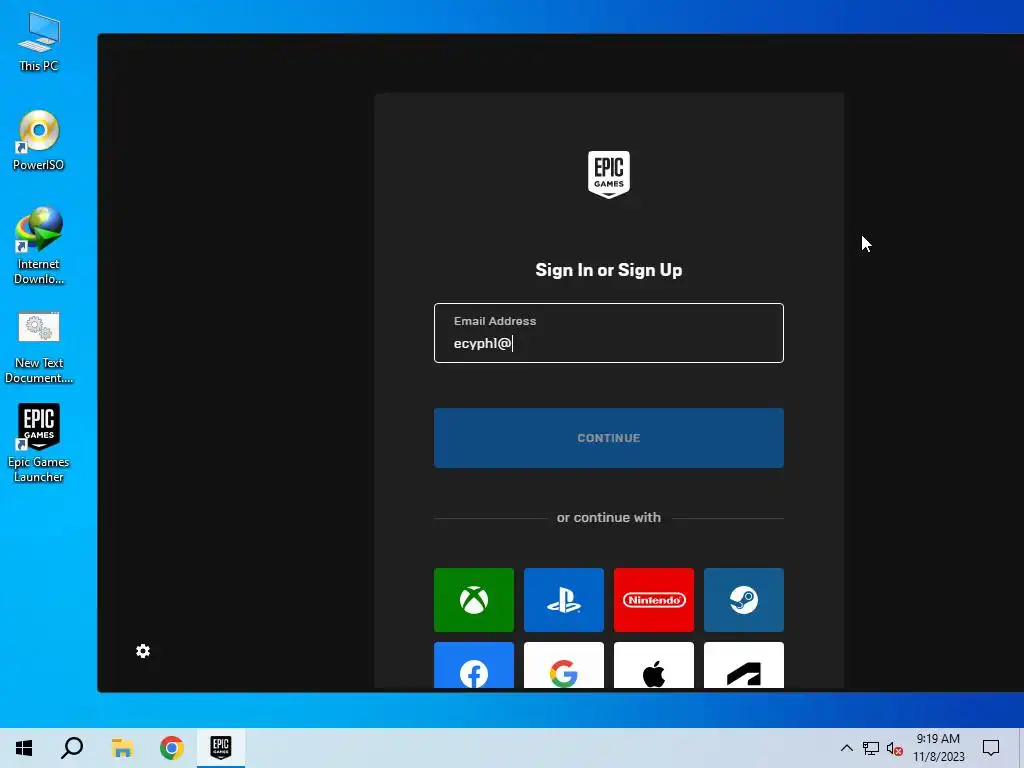Image resolution: width=1024 pixels, height=768 pixels.
Task: Open the launcher settings gear icon
Action: 143,651
